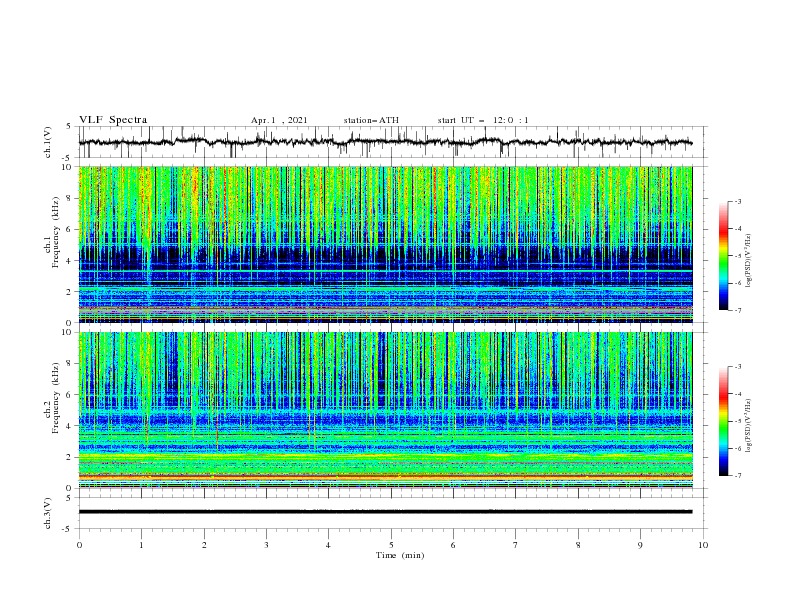Click the "log(PSD)(V²/Hz)" label beside ch.2 colorbar
This screenshot has width=792, height=612.
pos(749,426)
